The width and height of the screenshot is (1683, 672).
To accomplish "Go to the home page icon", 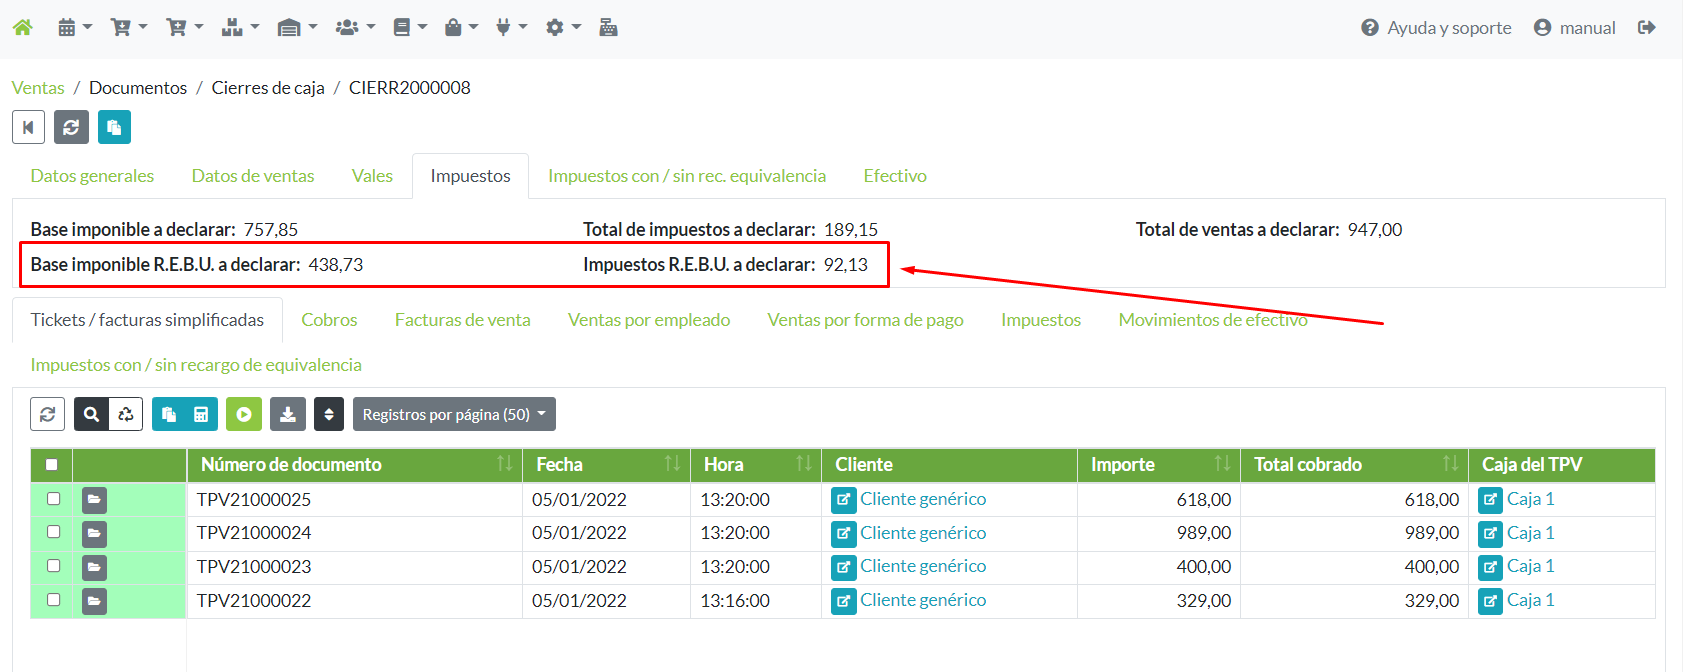I will (x=23, y=28).
